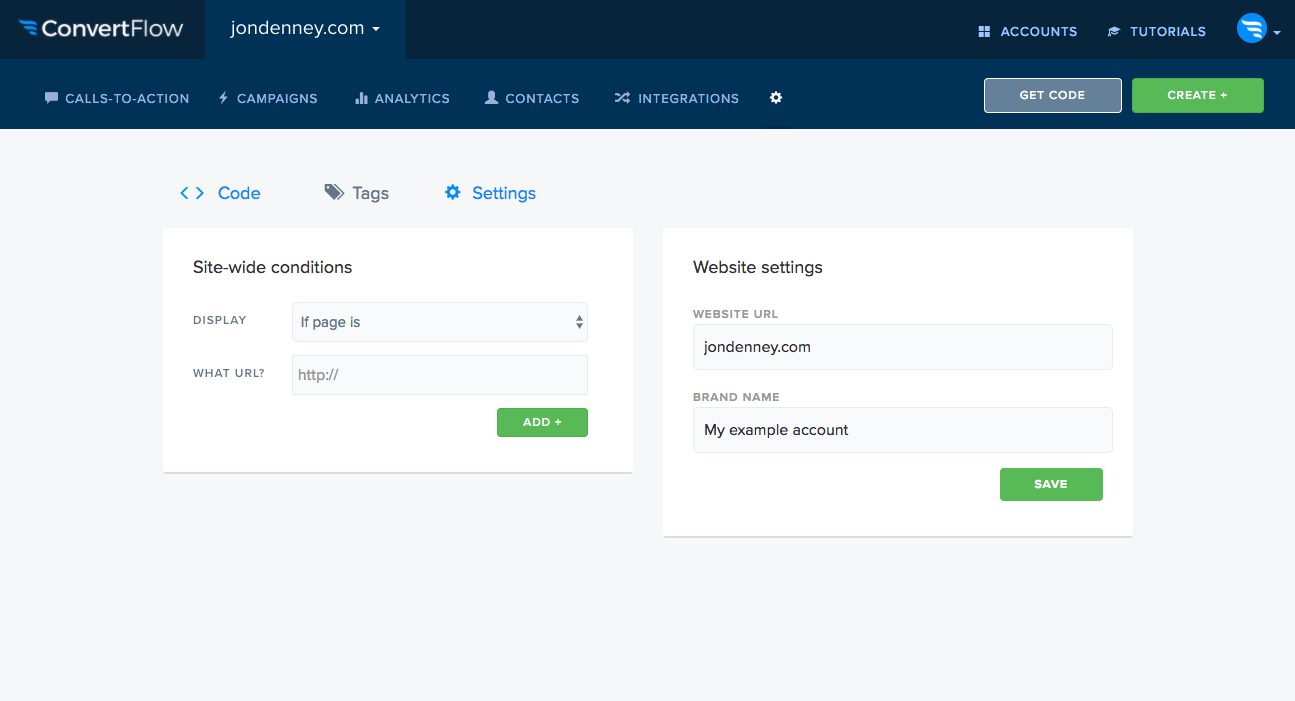Screen dimensions: 1295x701
Task: Open the Accounts link
Action: (x=1028, y=32)
